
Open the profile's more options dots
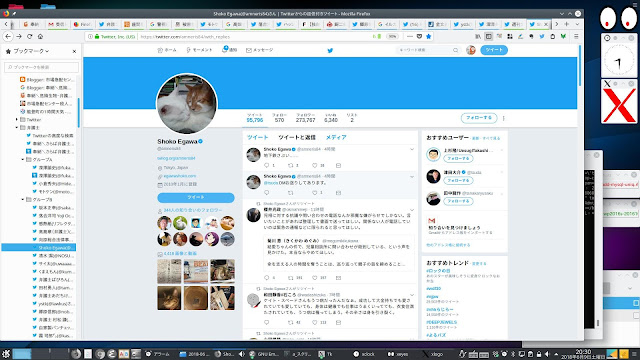tap(504, 118)
